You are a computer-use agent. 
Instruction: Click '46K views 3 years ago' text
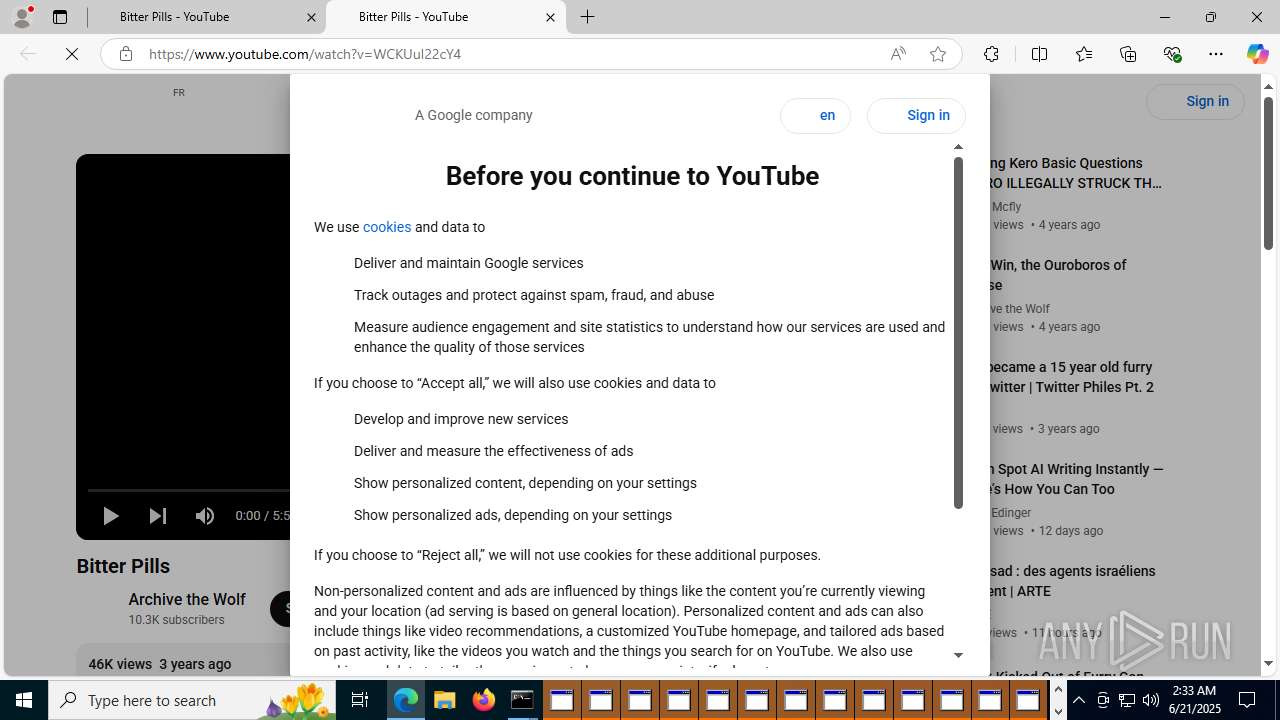[x=160, y=664]
